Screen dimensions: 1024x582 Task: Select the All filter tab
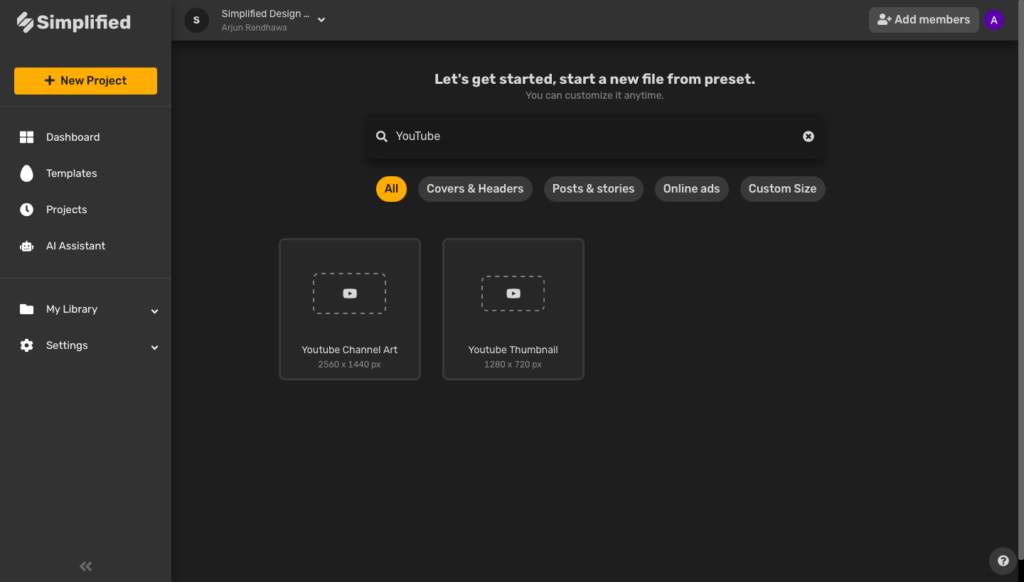pyautogui.click(x=391, y=189)
